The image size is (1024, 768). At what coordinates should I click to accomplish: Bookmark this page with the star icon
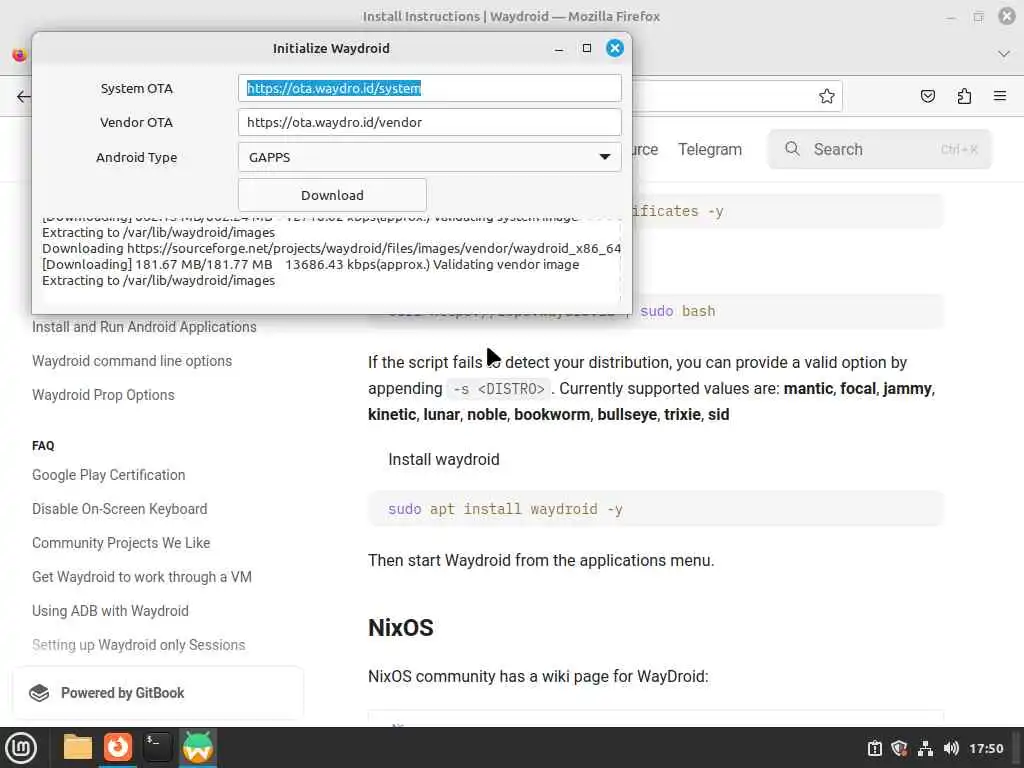coord(827,96)
